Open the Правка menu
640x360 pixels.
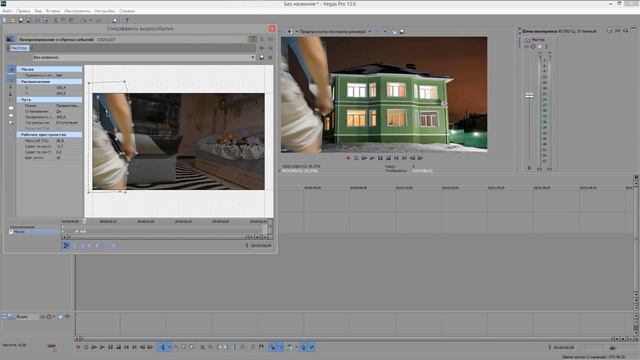click(23, 11)
